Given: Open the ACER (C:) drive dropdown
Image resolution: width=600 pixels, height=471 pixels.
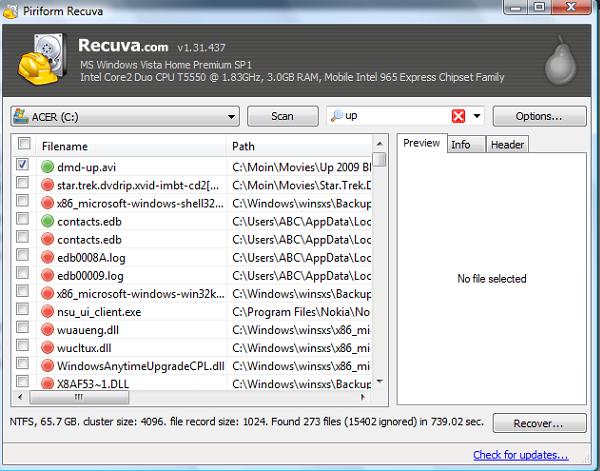Looking at the screenshot, I should pos(231,116).
